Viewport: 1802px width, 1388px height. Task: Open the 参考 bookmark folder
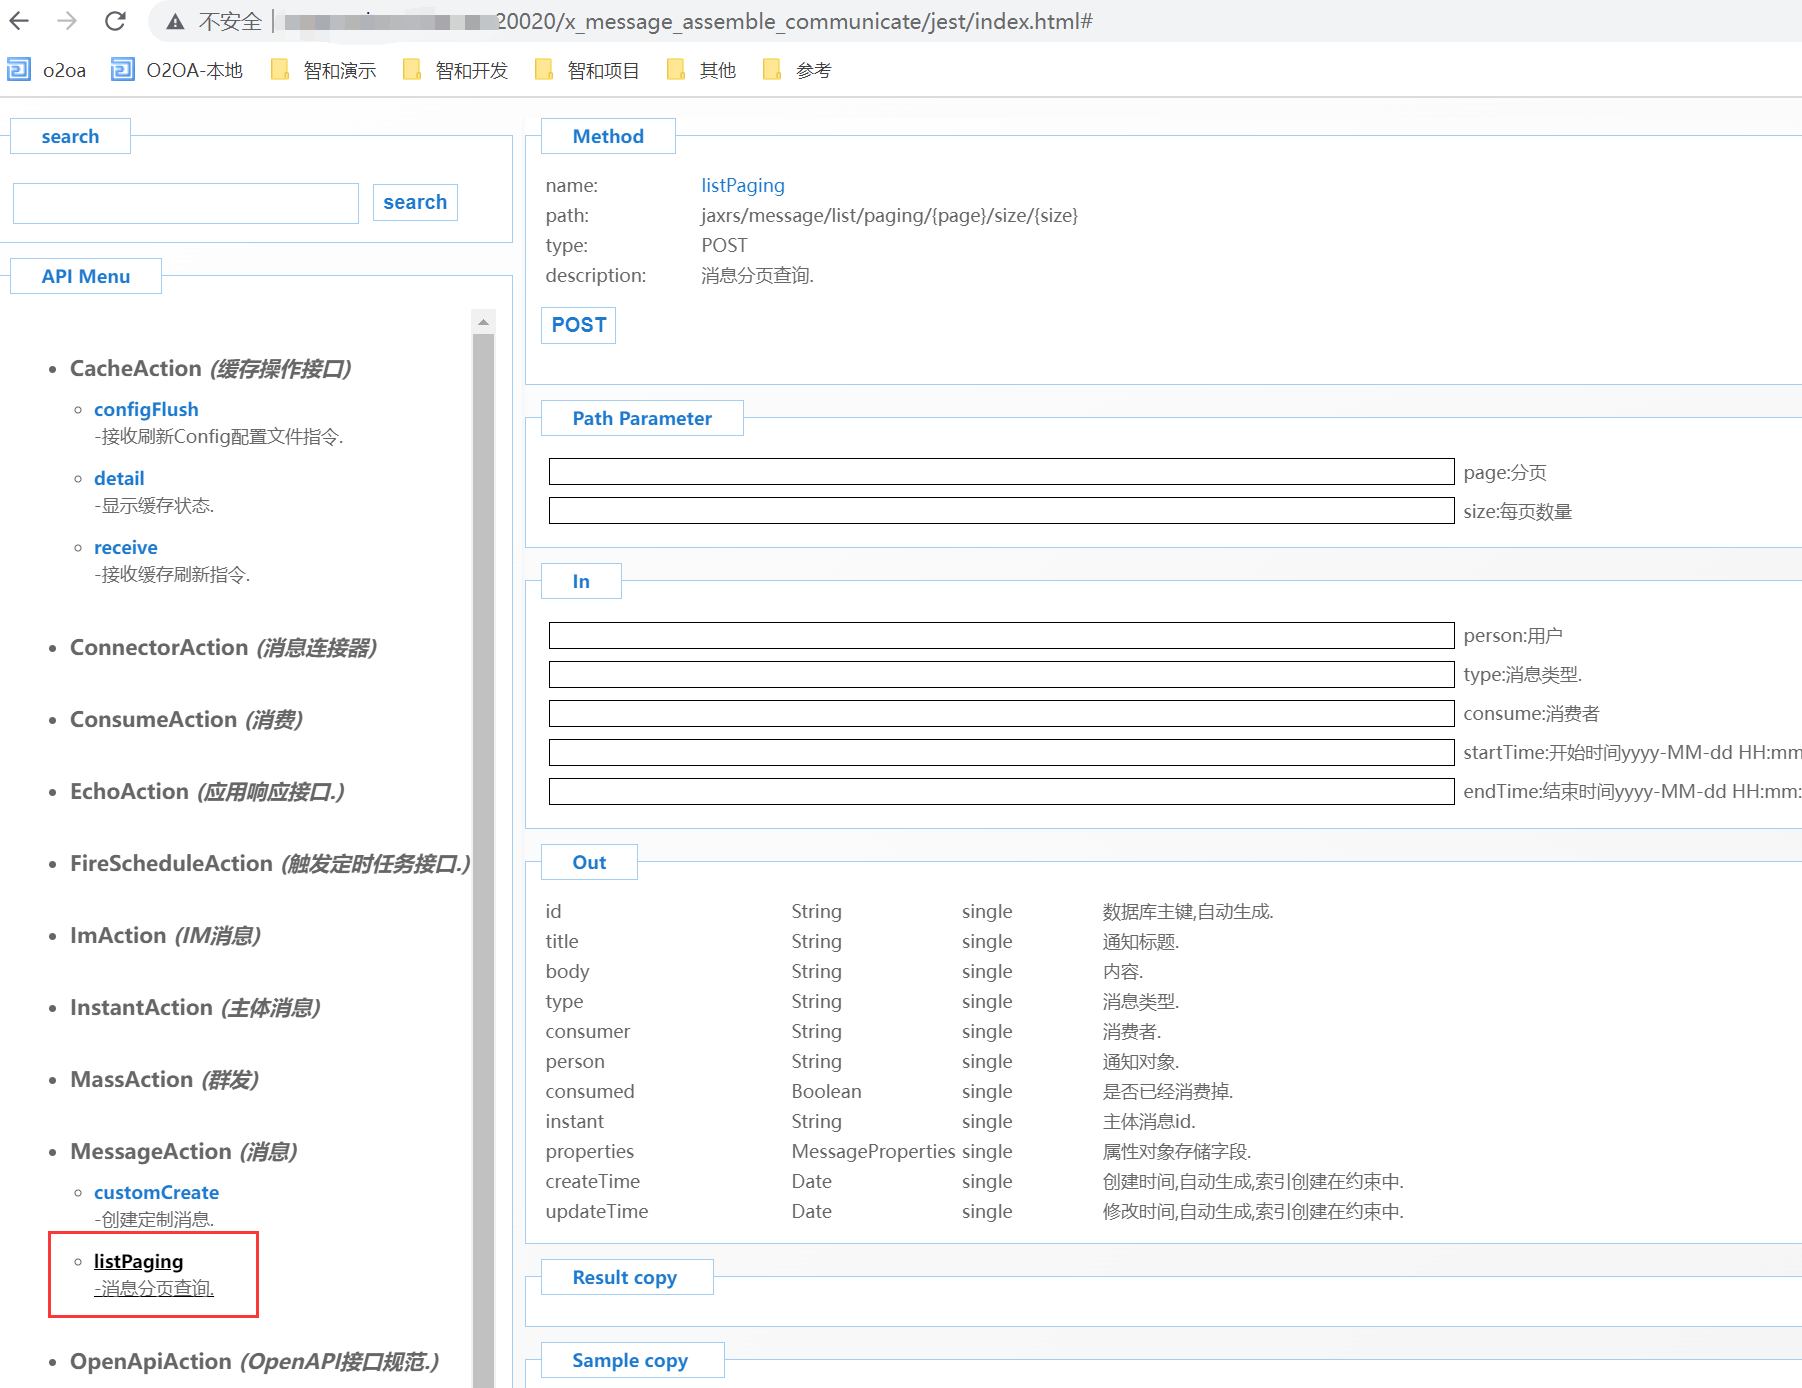tap(798, 70)
